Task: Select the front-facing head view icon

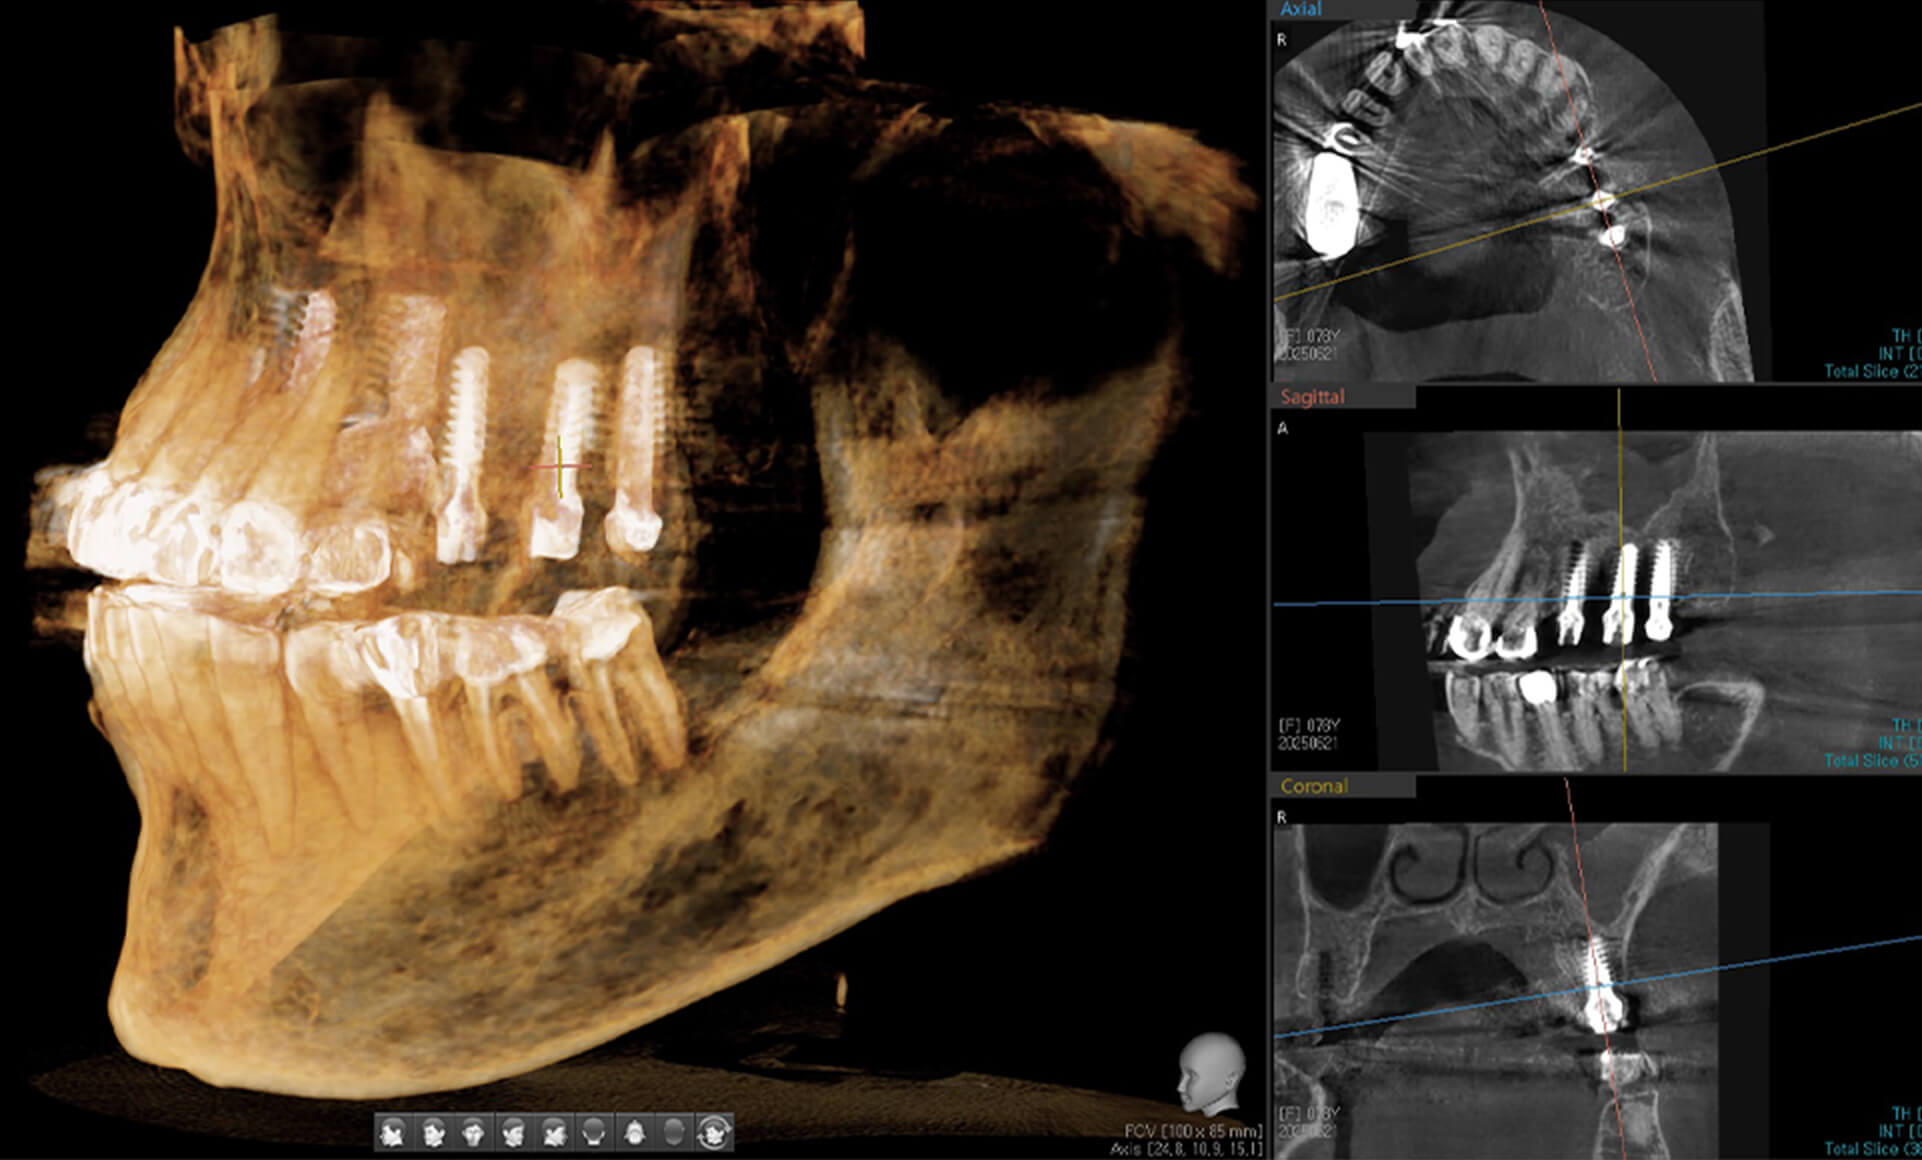Action: 473,1133
